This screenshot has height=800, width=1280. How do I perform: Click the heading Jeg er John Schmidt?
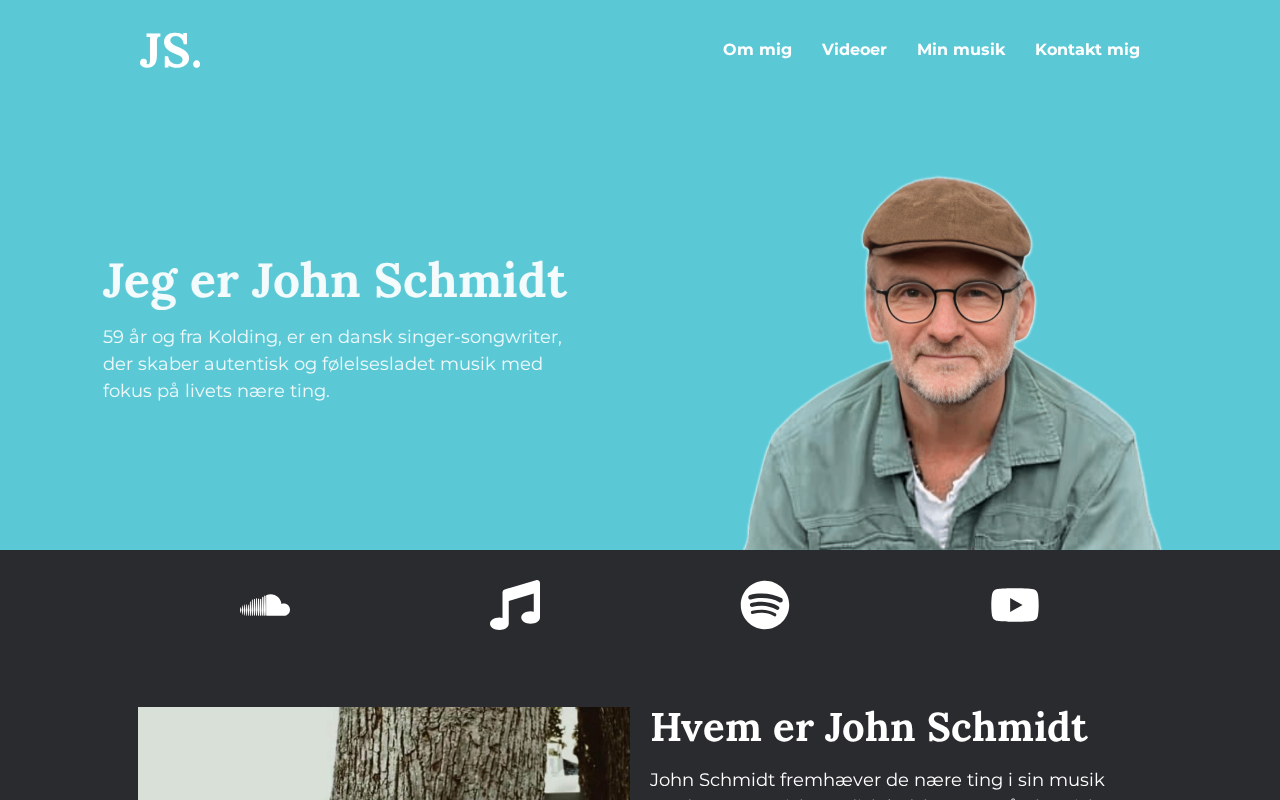(335, 280)
